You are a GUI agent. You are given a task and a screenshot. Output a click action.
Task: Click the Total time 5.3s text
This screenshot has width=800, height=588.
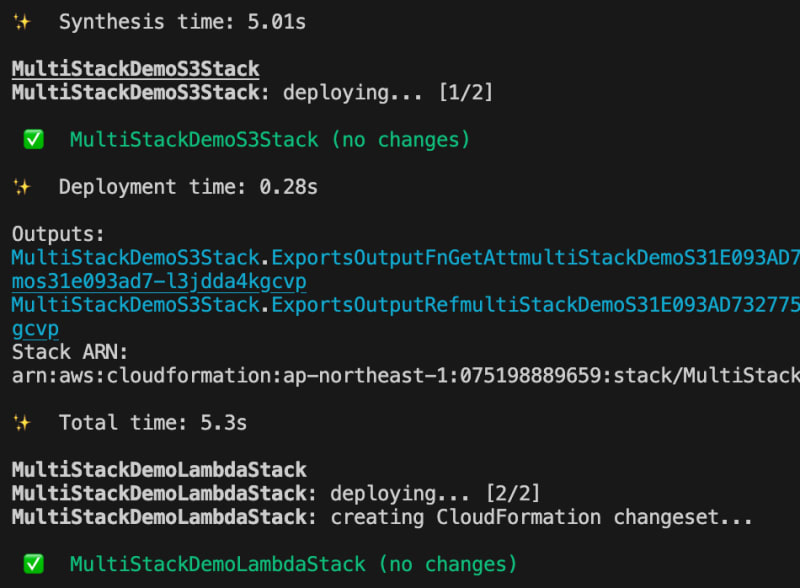[152, 423]
